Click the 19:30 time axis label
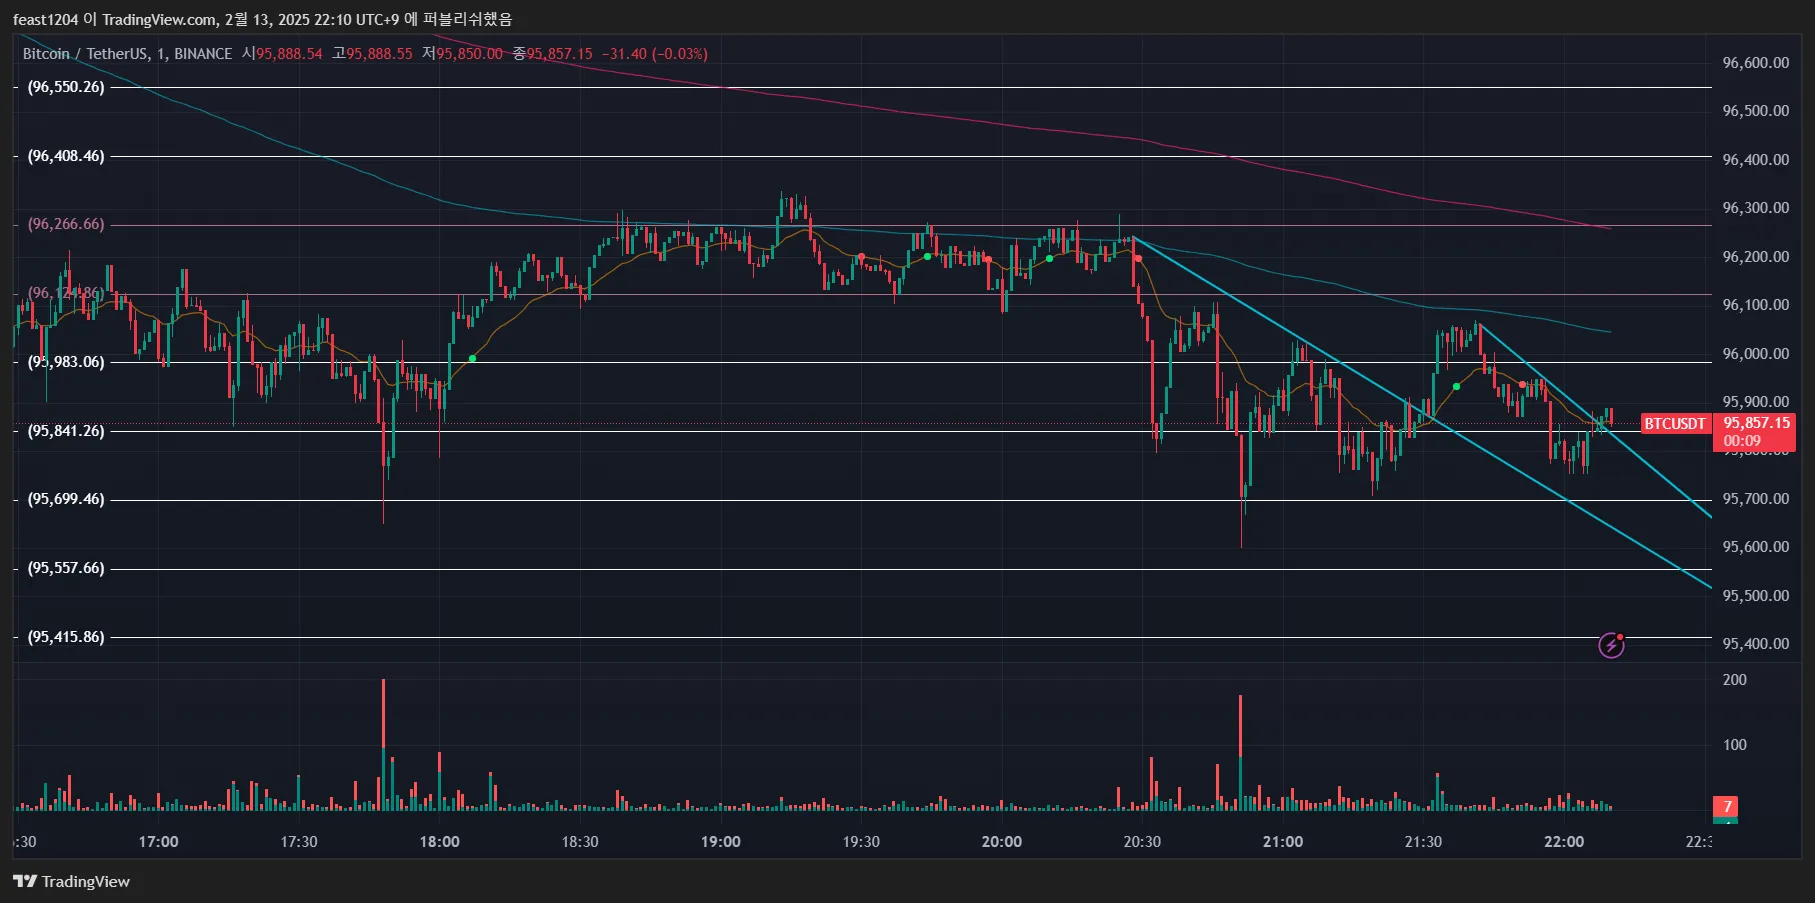 click(861, 842)
